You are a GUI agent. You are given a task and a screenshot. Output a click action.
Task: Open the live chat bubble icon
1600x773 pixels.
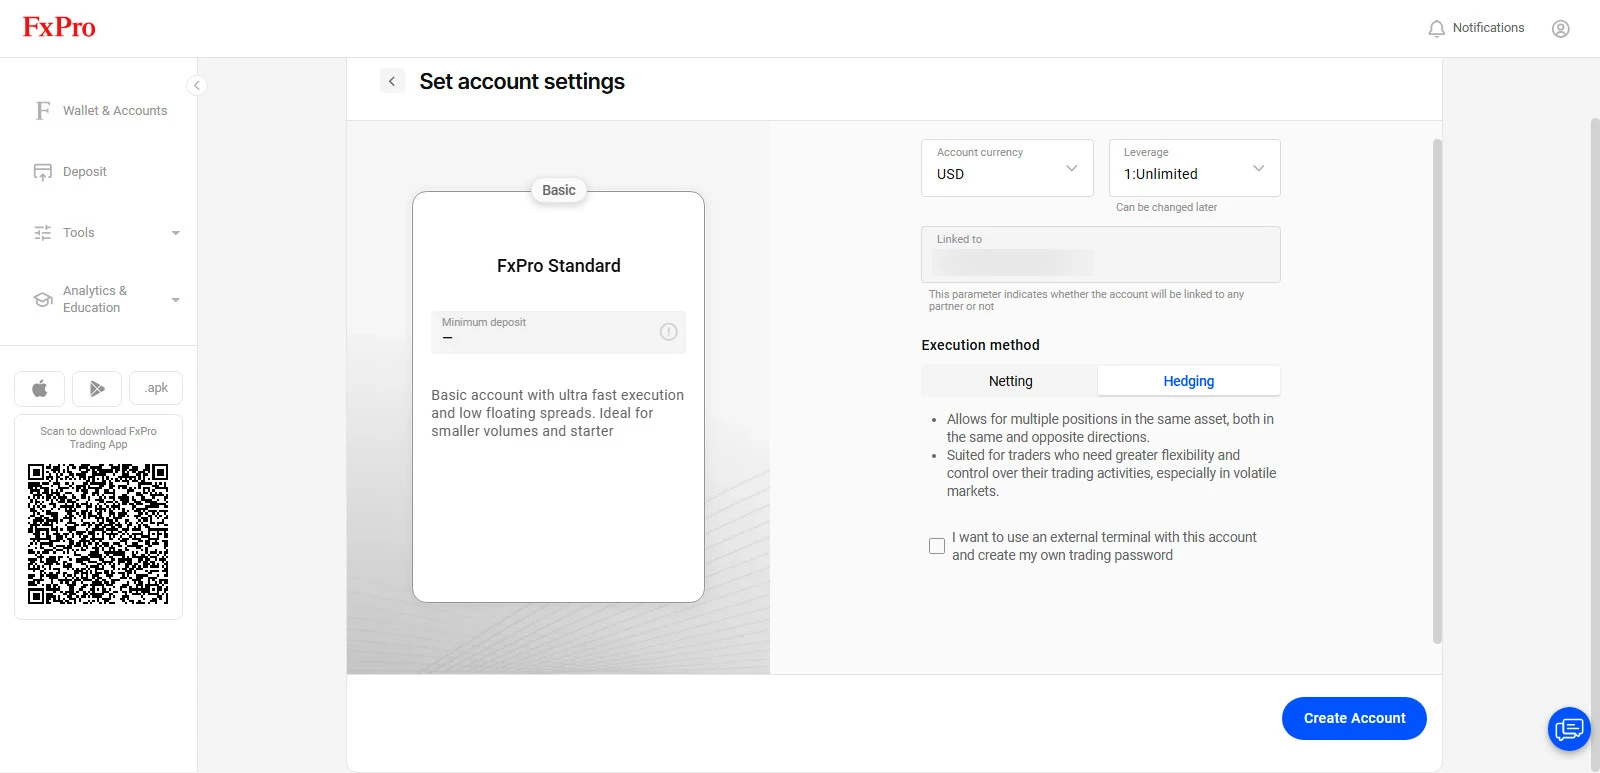(x=1569, y=728)
